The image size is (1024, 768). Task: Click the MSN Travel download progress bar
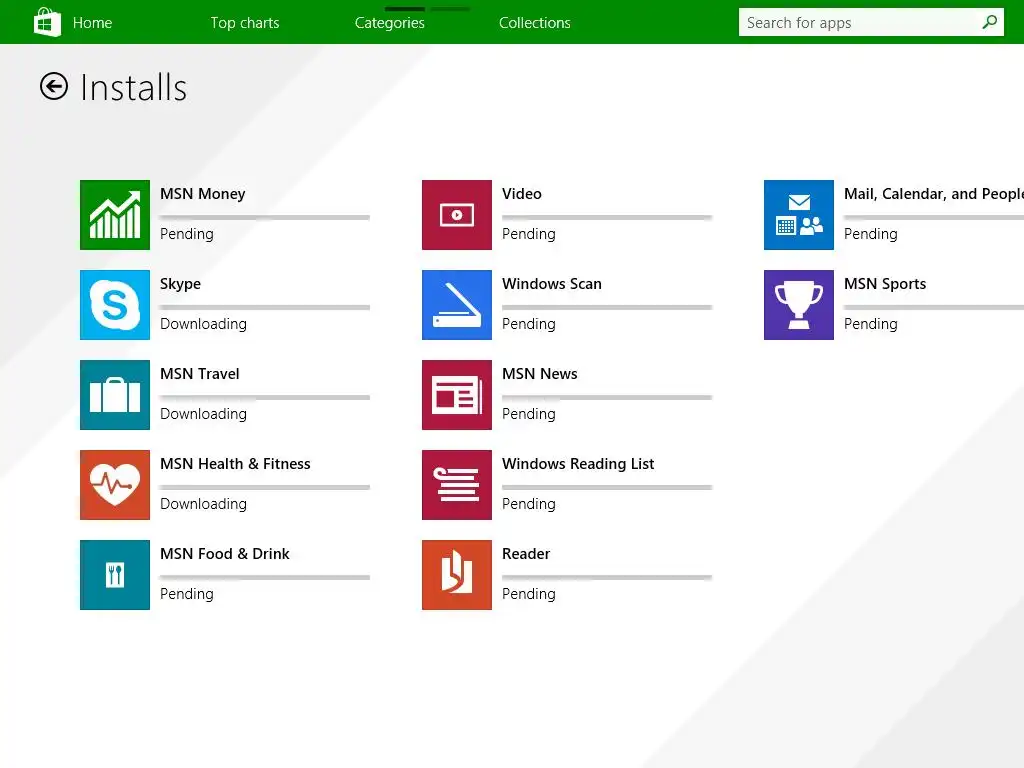264,398
